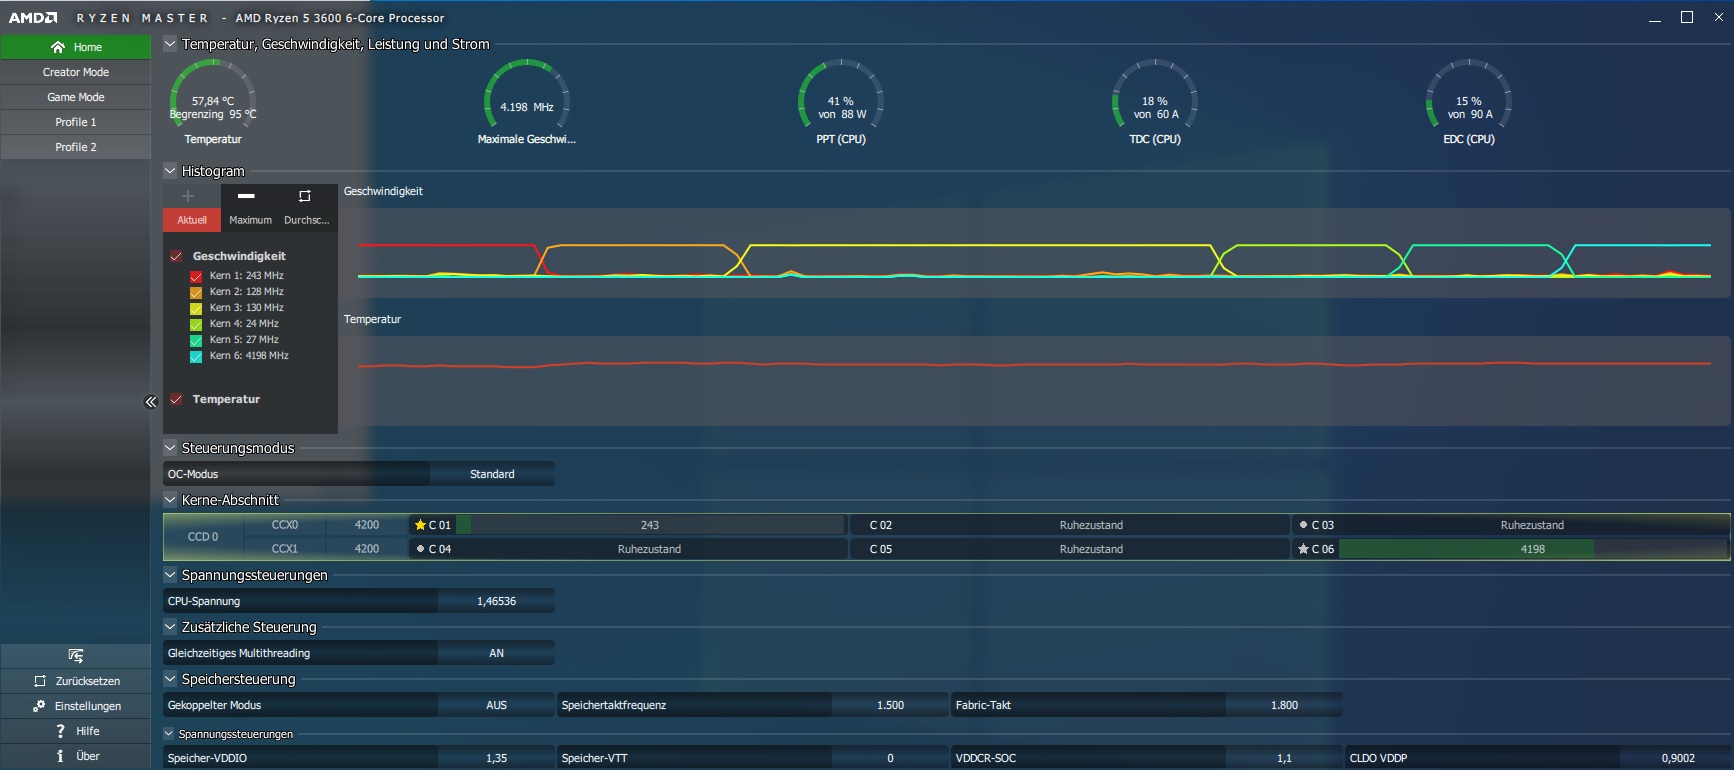Open Einstellungen

coord(76,706)
